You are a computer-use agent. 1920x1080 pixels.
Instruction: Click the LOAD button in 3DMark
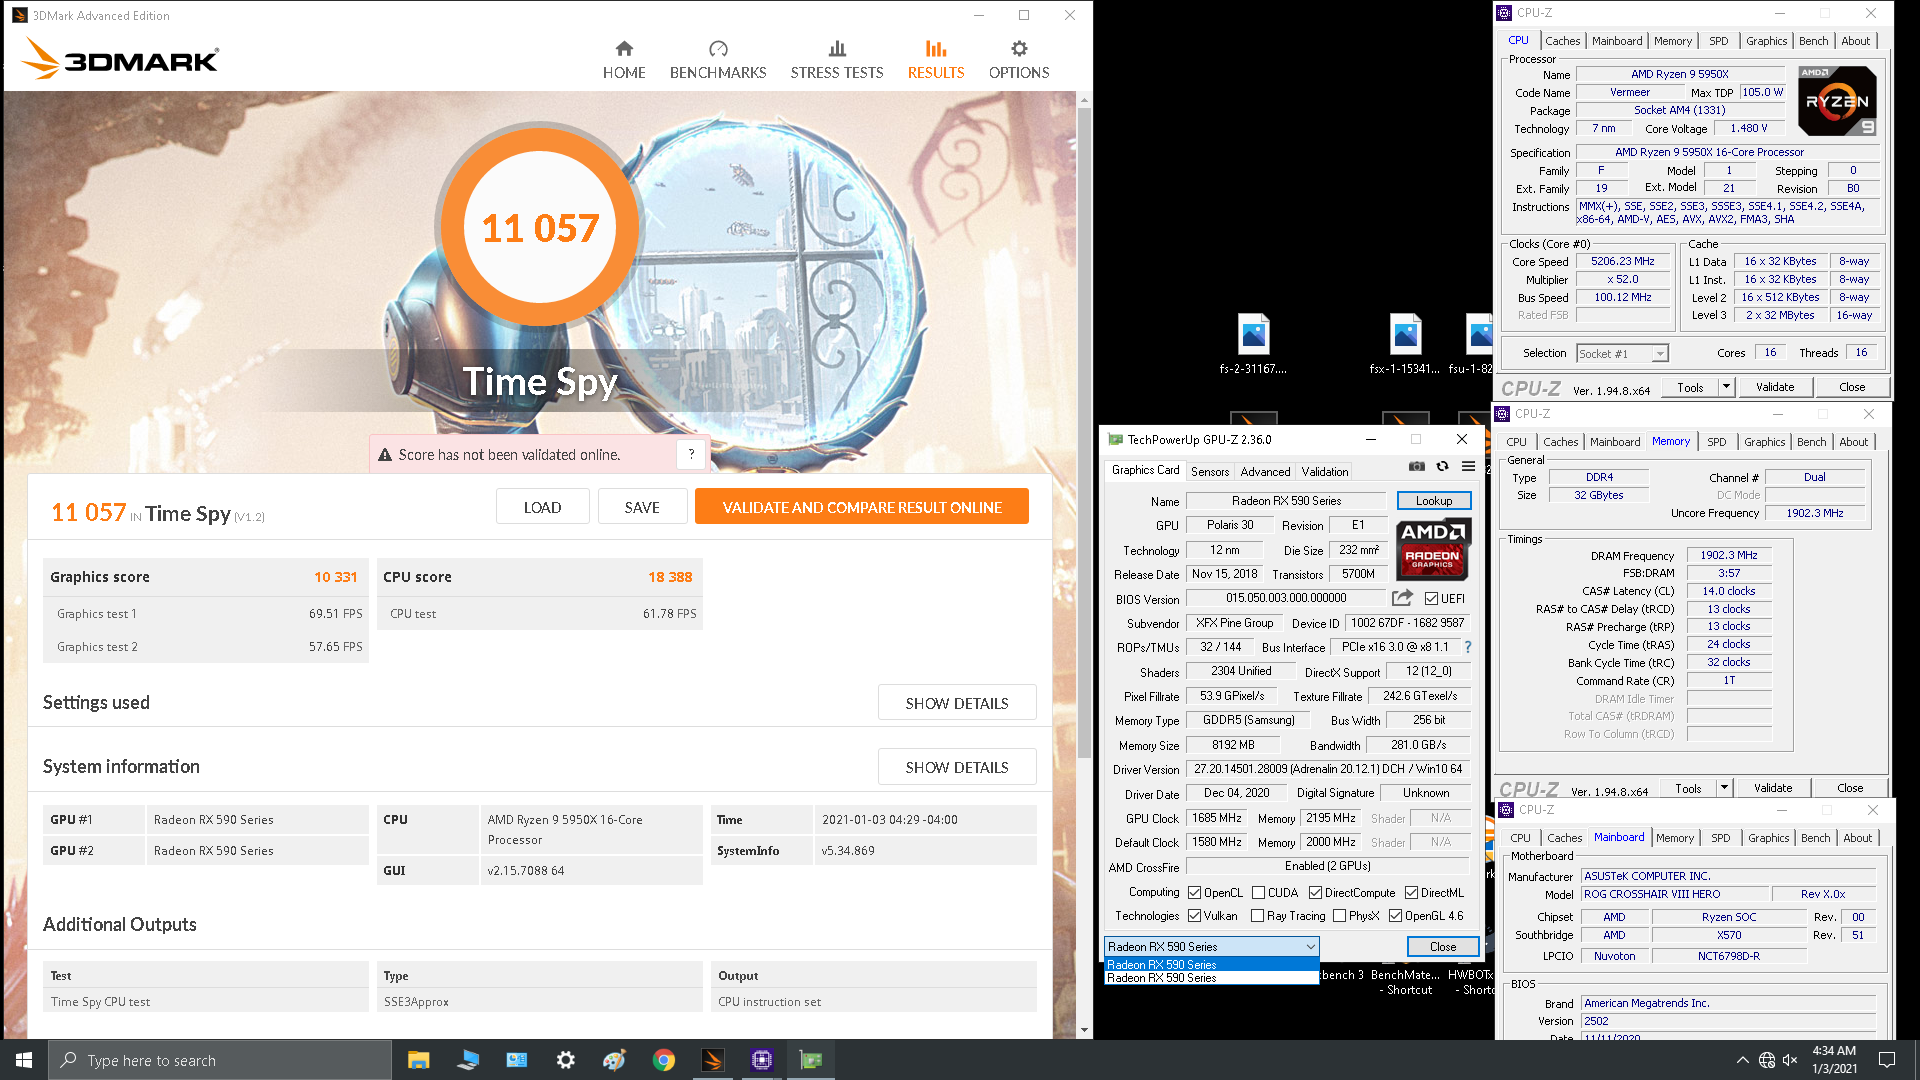pos(542,507)
